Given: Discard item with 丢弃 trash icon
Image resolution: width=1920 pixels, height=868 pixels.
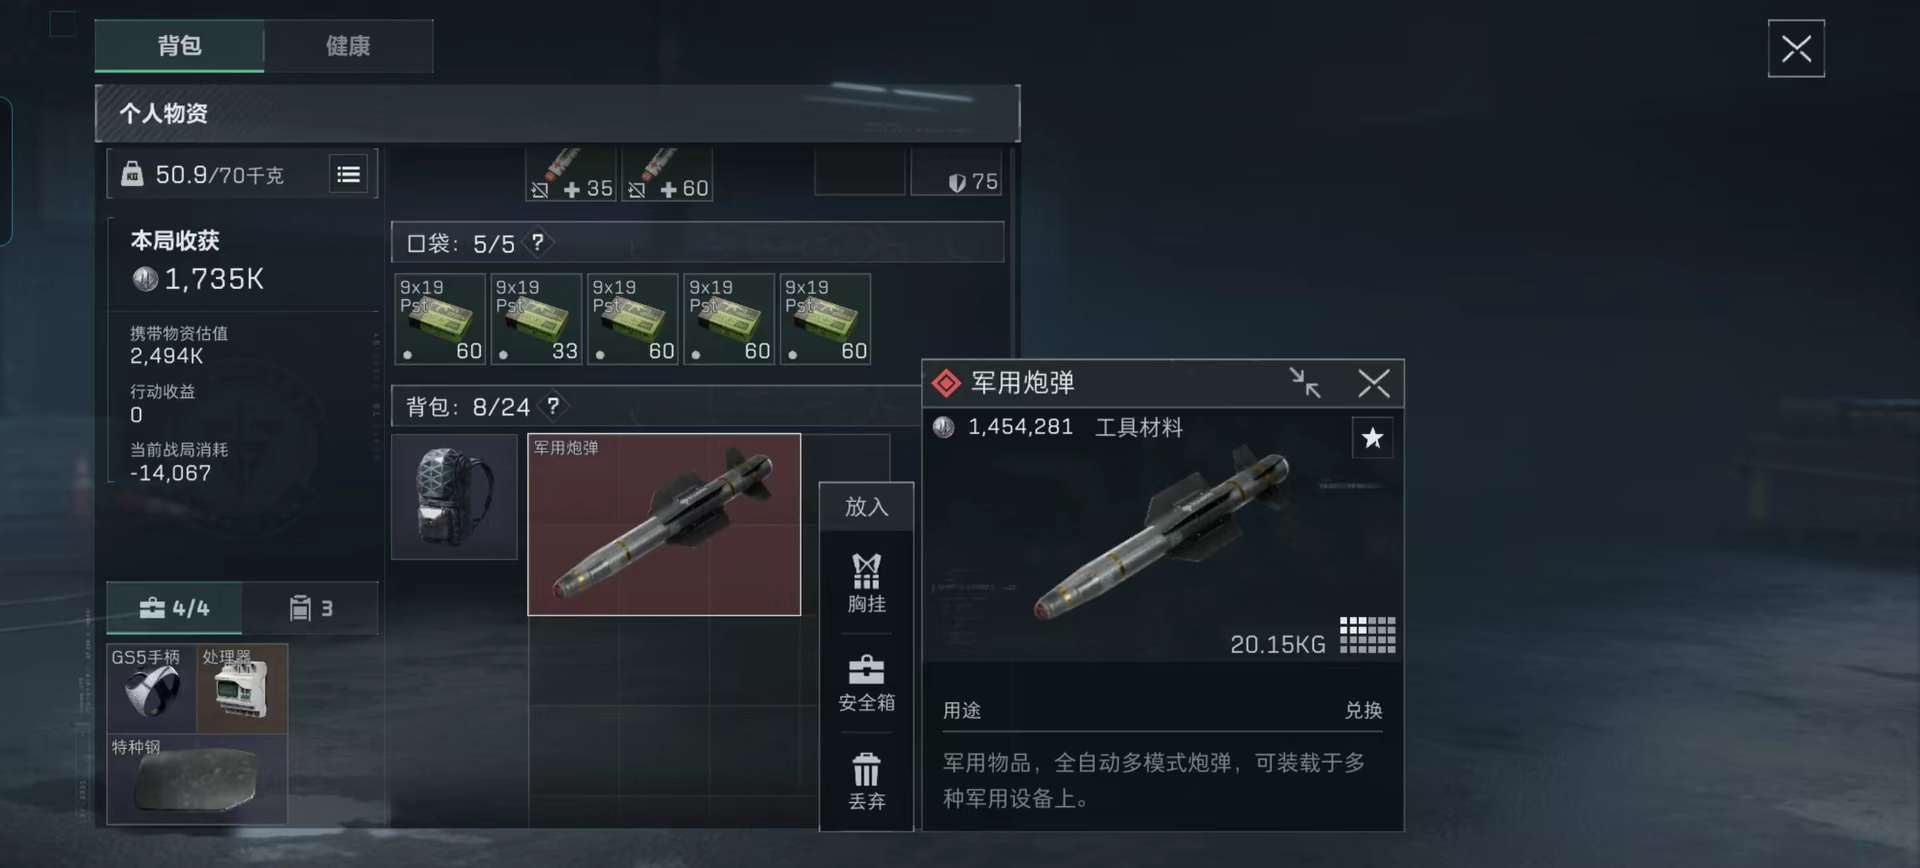Looking at the screenshot, I should [866, 781].
